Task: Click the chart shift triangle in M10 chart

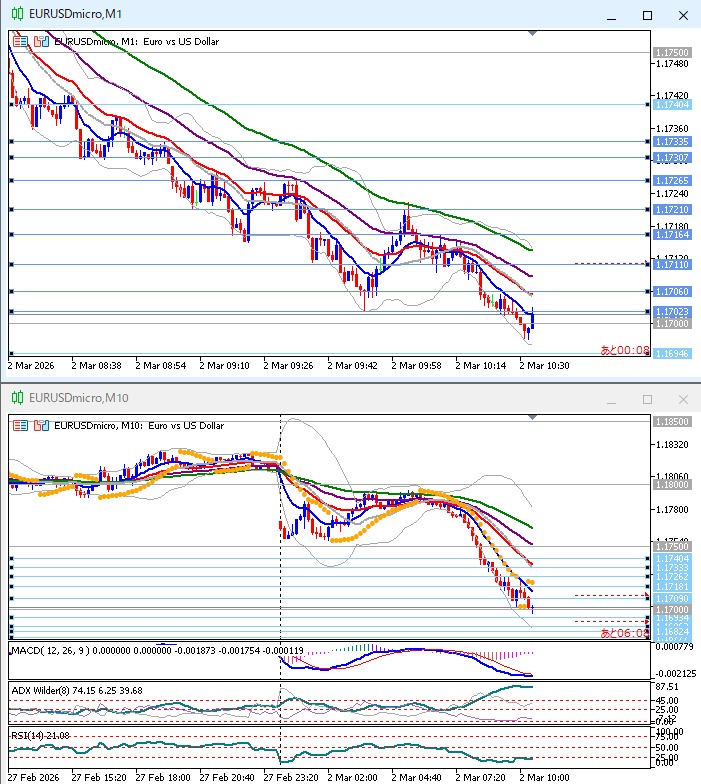Action: [x=533, y=417]
